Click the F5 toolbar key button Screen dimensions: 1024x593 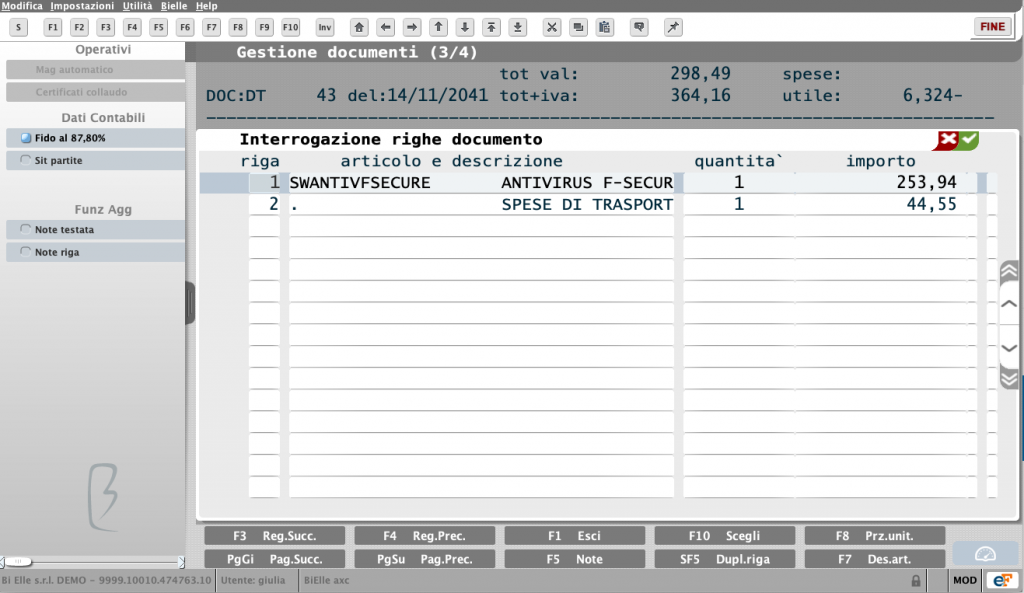click(159, 27)
